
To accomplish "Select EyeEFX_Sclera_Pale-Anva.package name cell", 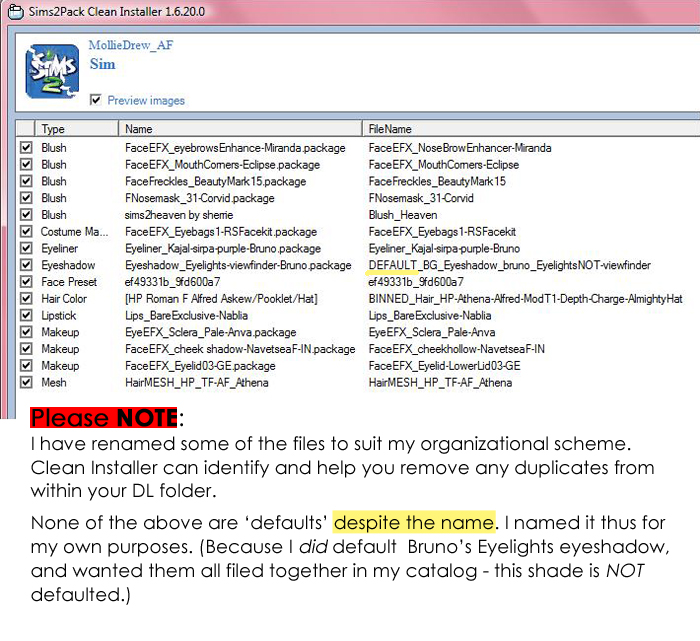I will pyautogui.click(x=211, y=332).
